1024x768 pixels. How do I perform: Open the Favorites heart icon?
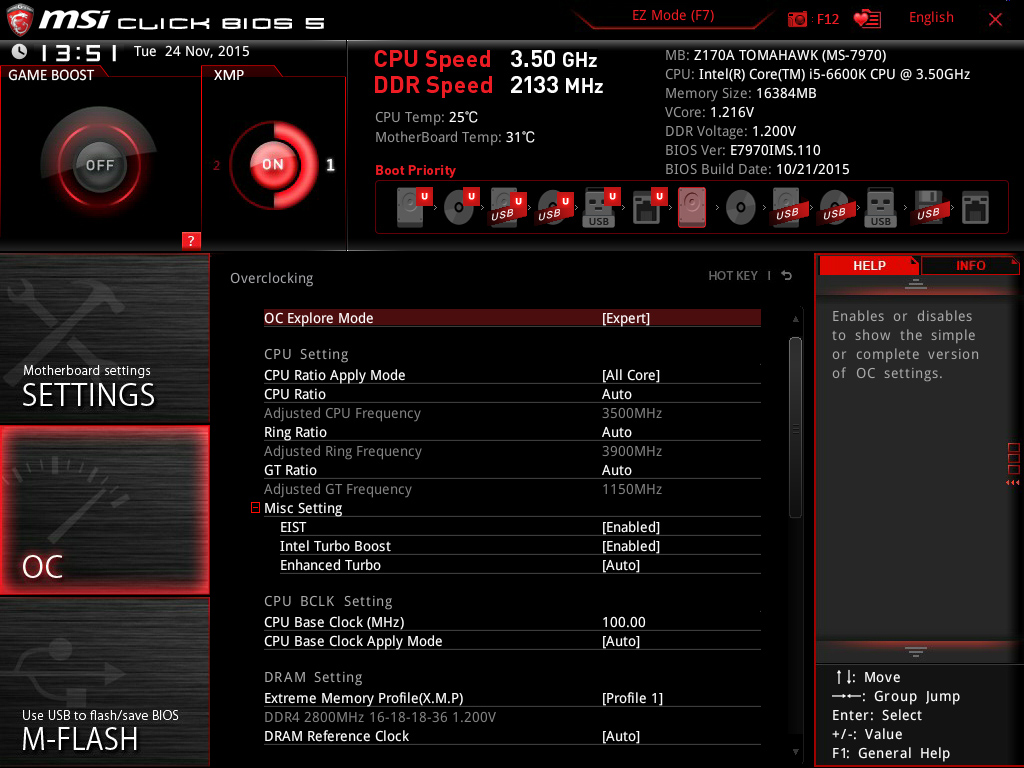point(866,19)
